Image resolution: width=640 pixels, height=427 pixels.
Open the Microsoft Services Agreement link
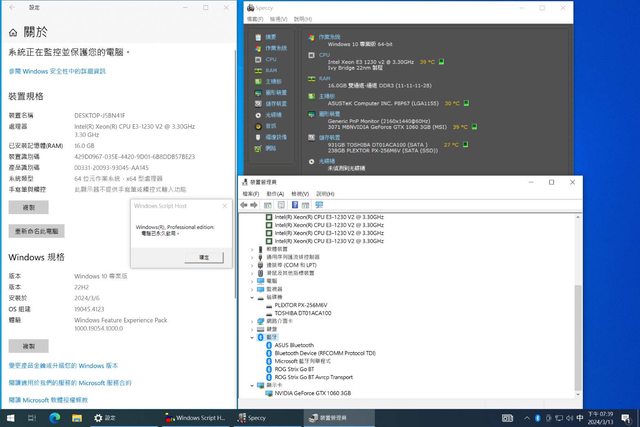click(70, 383)
